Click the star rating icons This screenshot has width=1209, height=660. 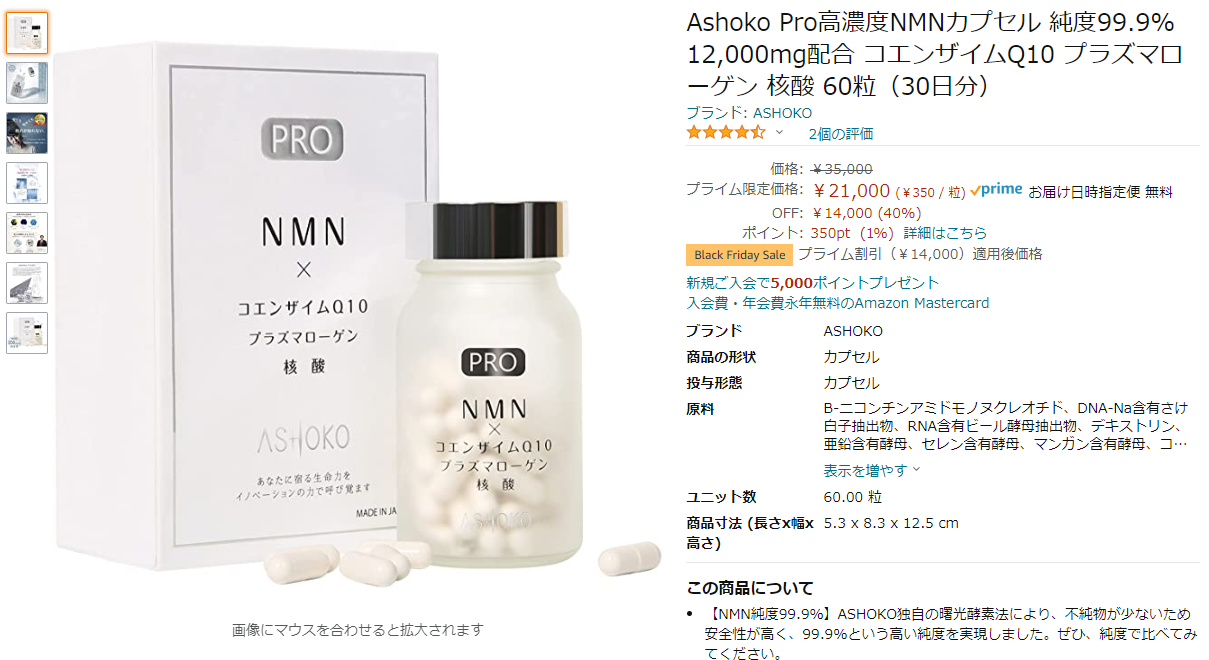(x=726, y=132)
